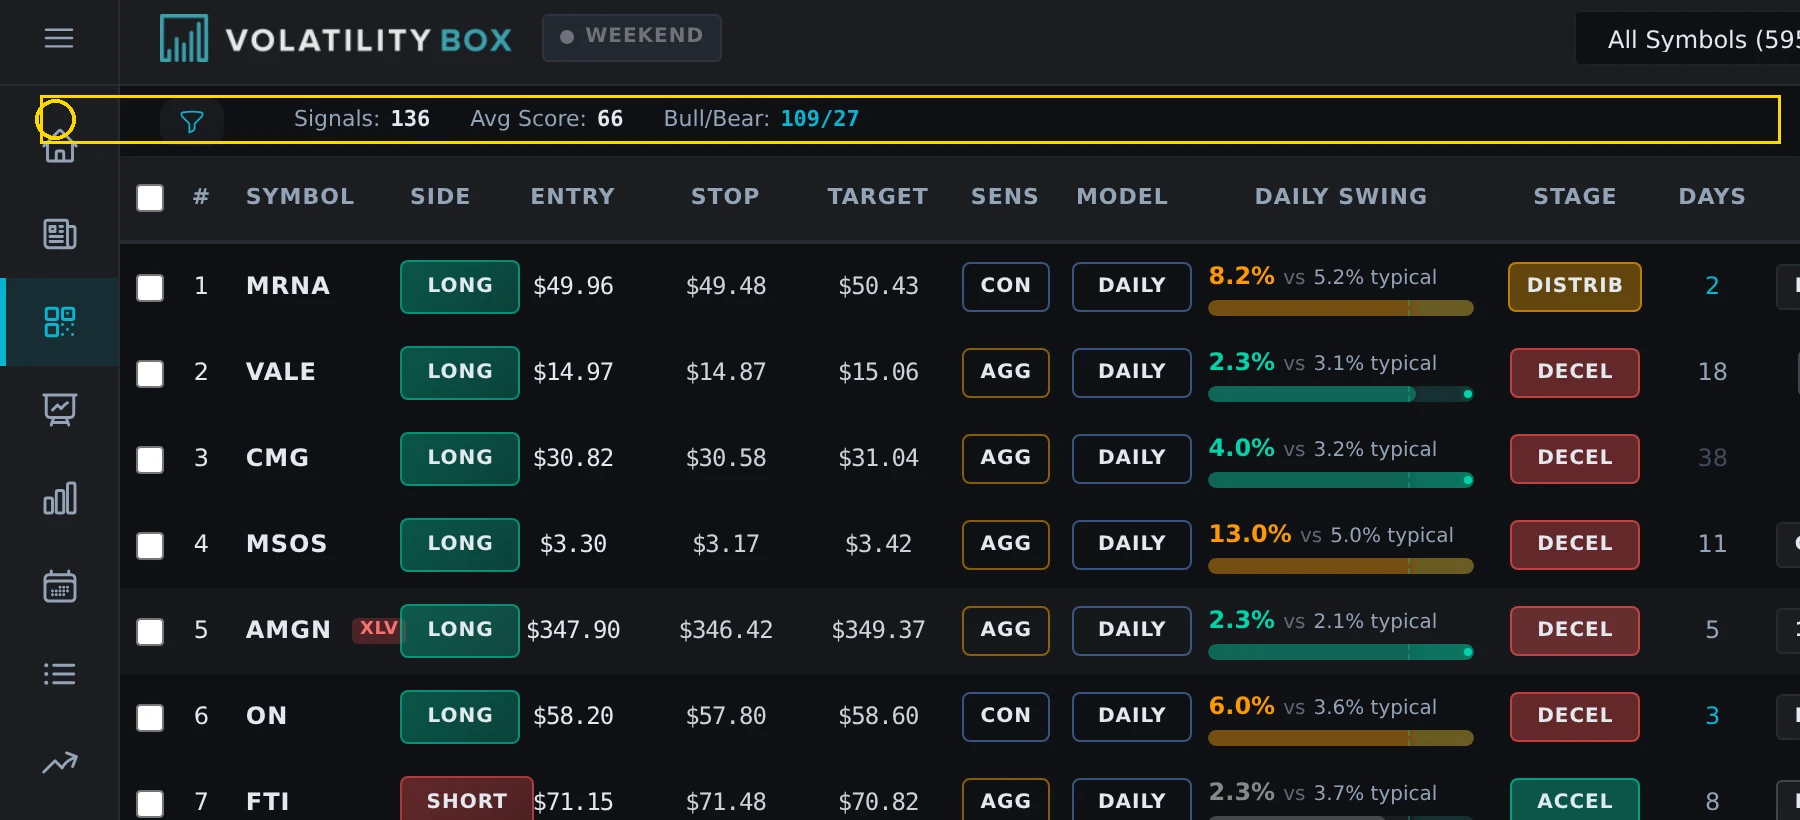This screenshot has height=820, width=1800.
Task: Check the FTI row checkbox
Action: (x=150, y=804)
